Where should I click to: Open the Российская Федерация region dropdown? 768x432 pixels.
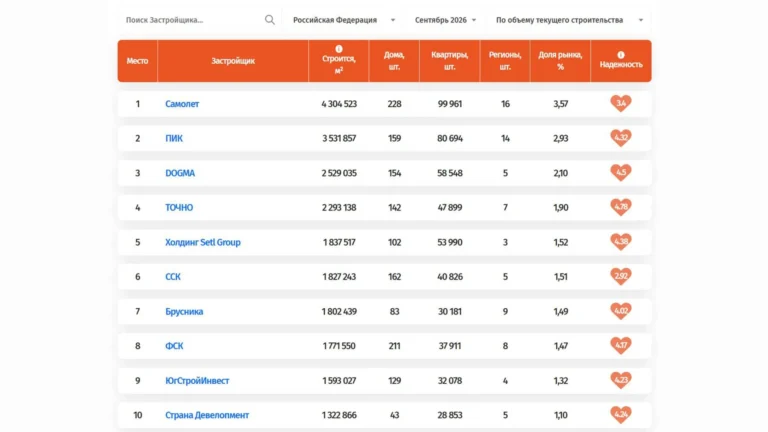(344, 20)
